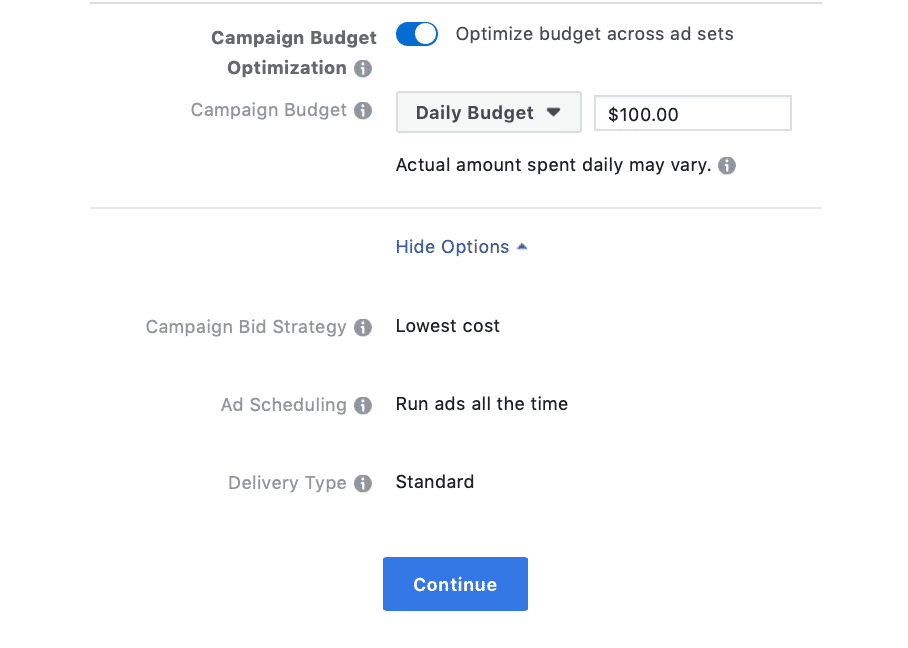This screenshot has height=648, width=908.
Task: Open the Daily Budget dropdown
Action: tap(489, 112)
